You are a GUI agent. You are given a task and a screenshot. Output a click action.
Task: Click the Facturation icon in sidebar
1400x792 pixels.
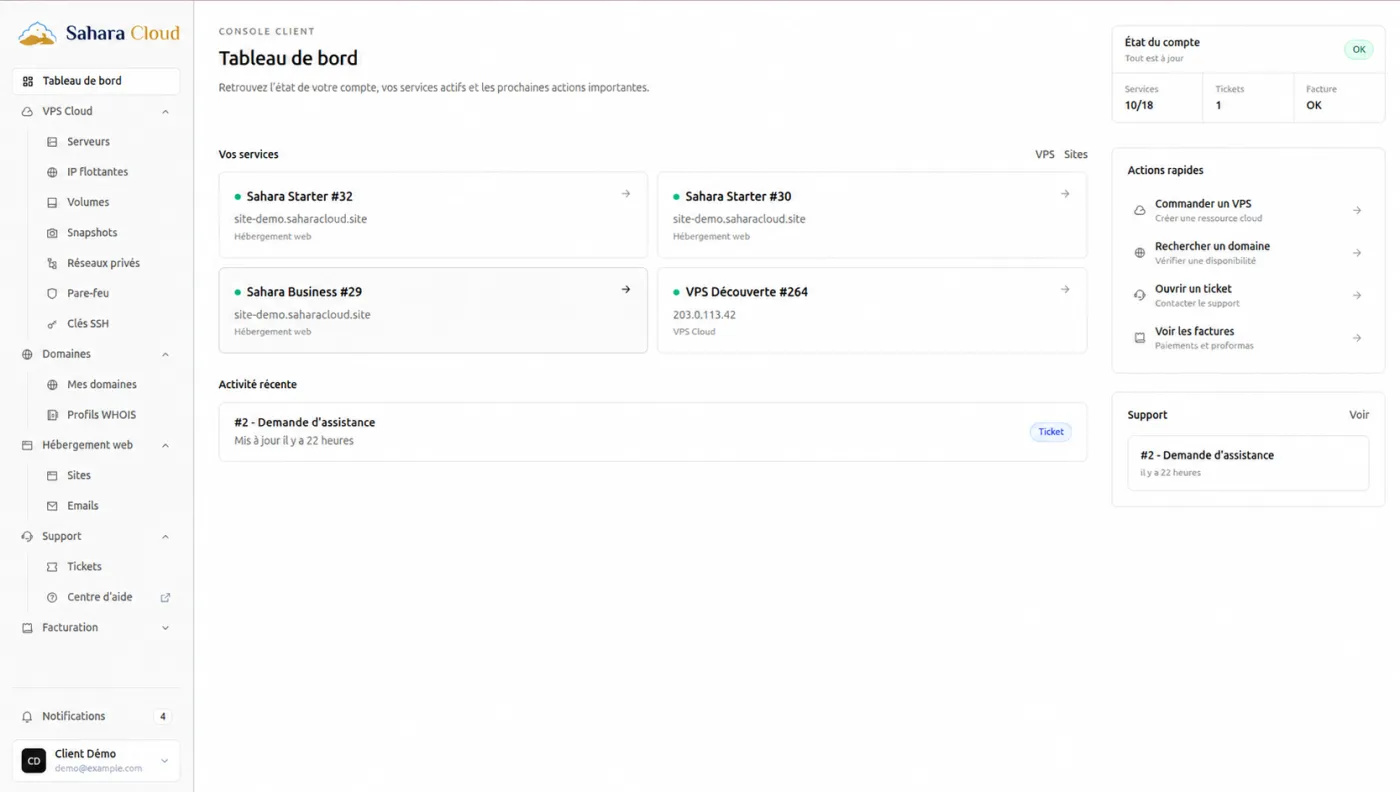click(x=28, y=627)
